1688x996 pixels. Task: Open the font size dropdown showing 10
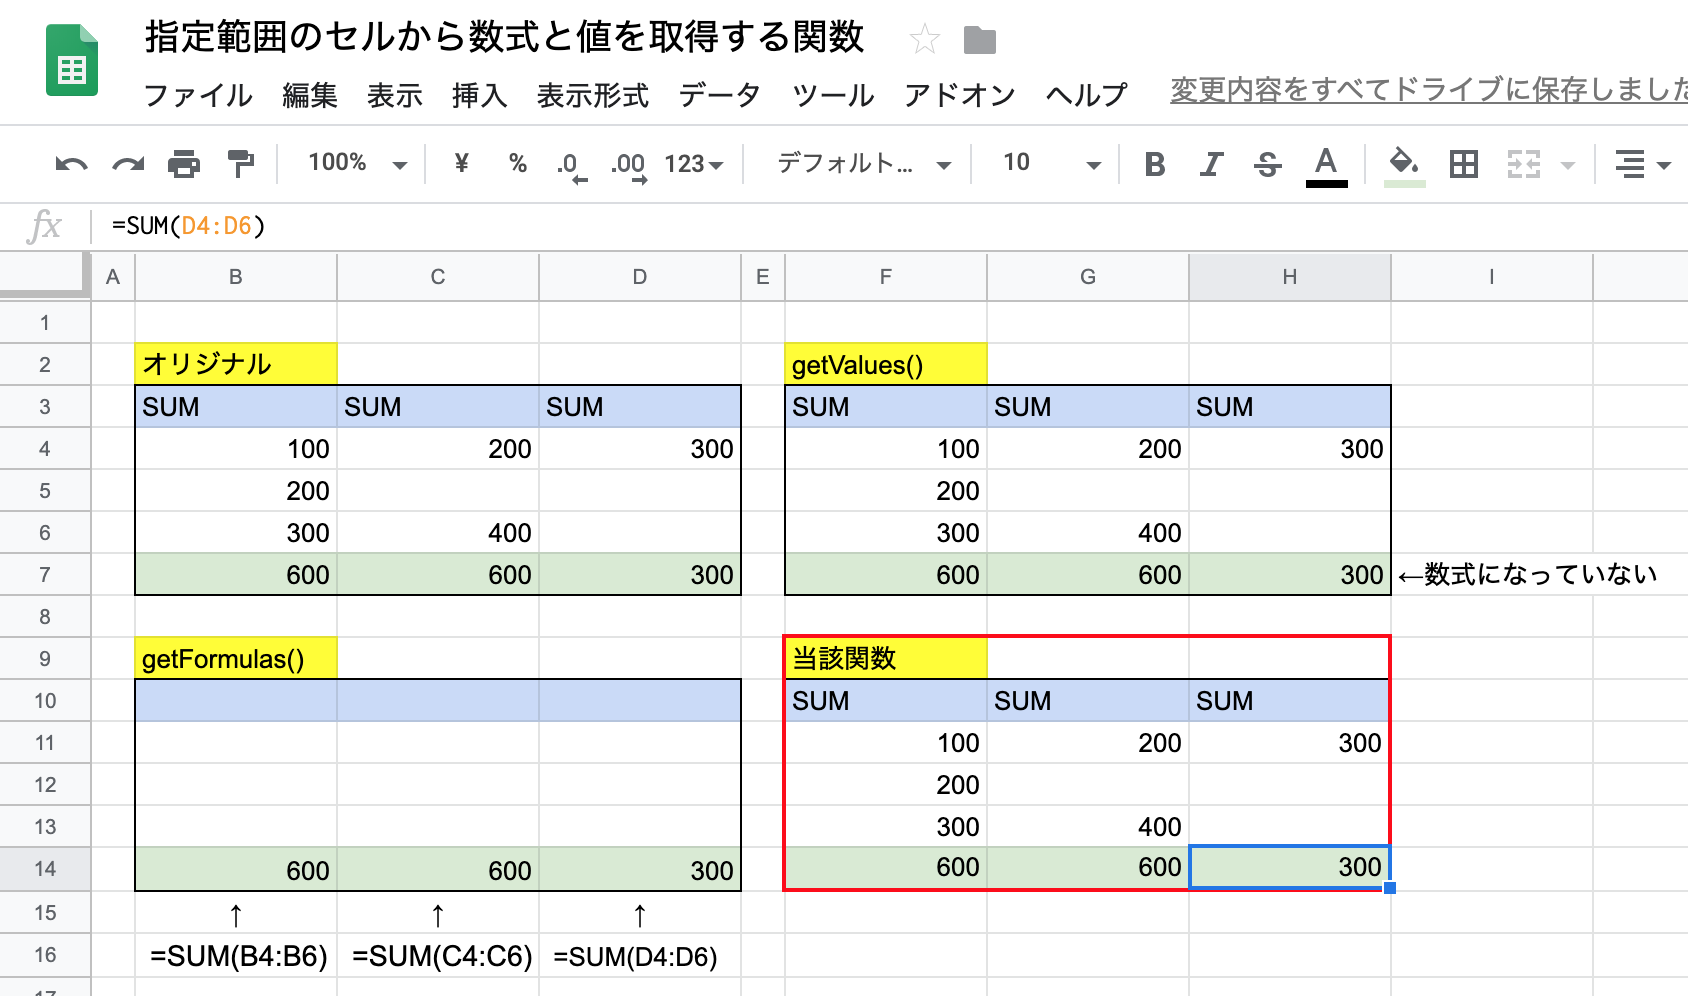click(x=1045, y=163)
